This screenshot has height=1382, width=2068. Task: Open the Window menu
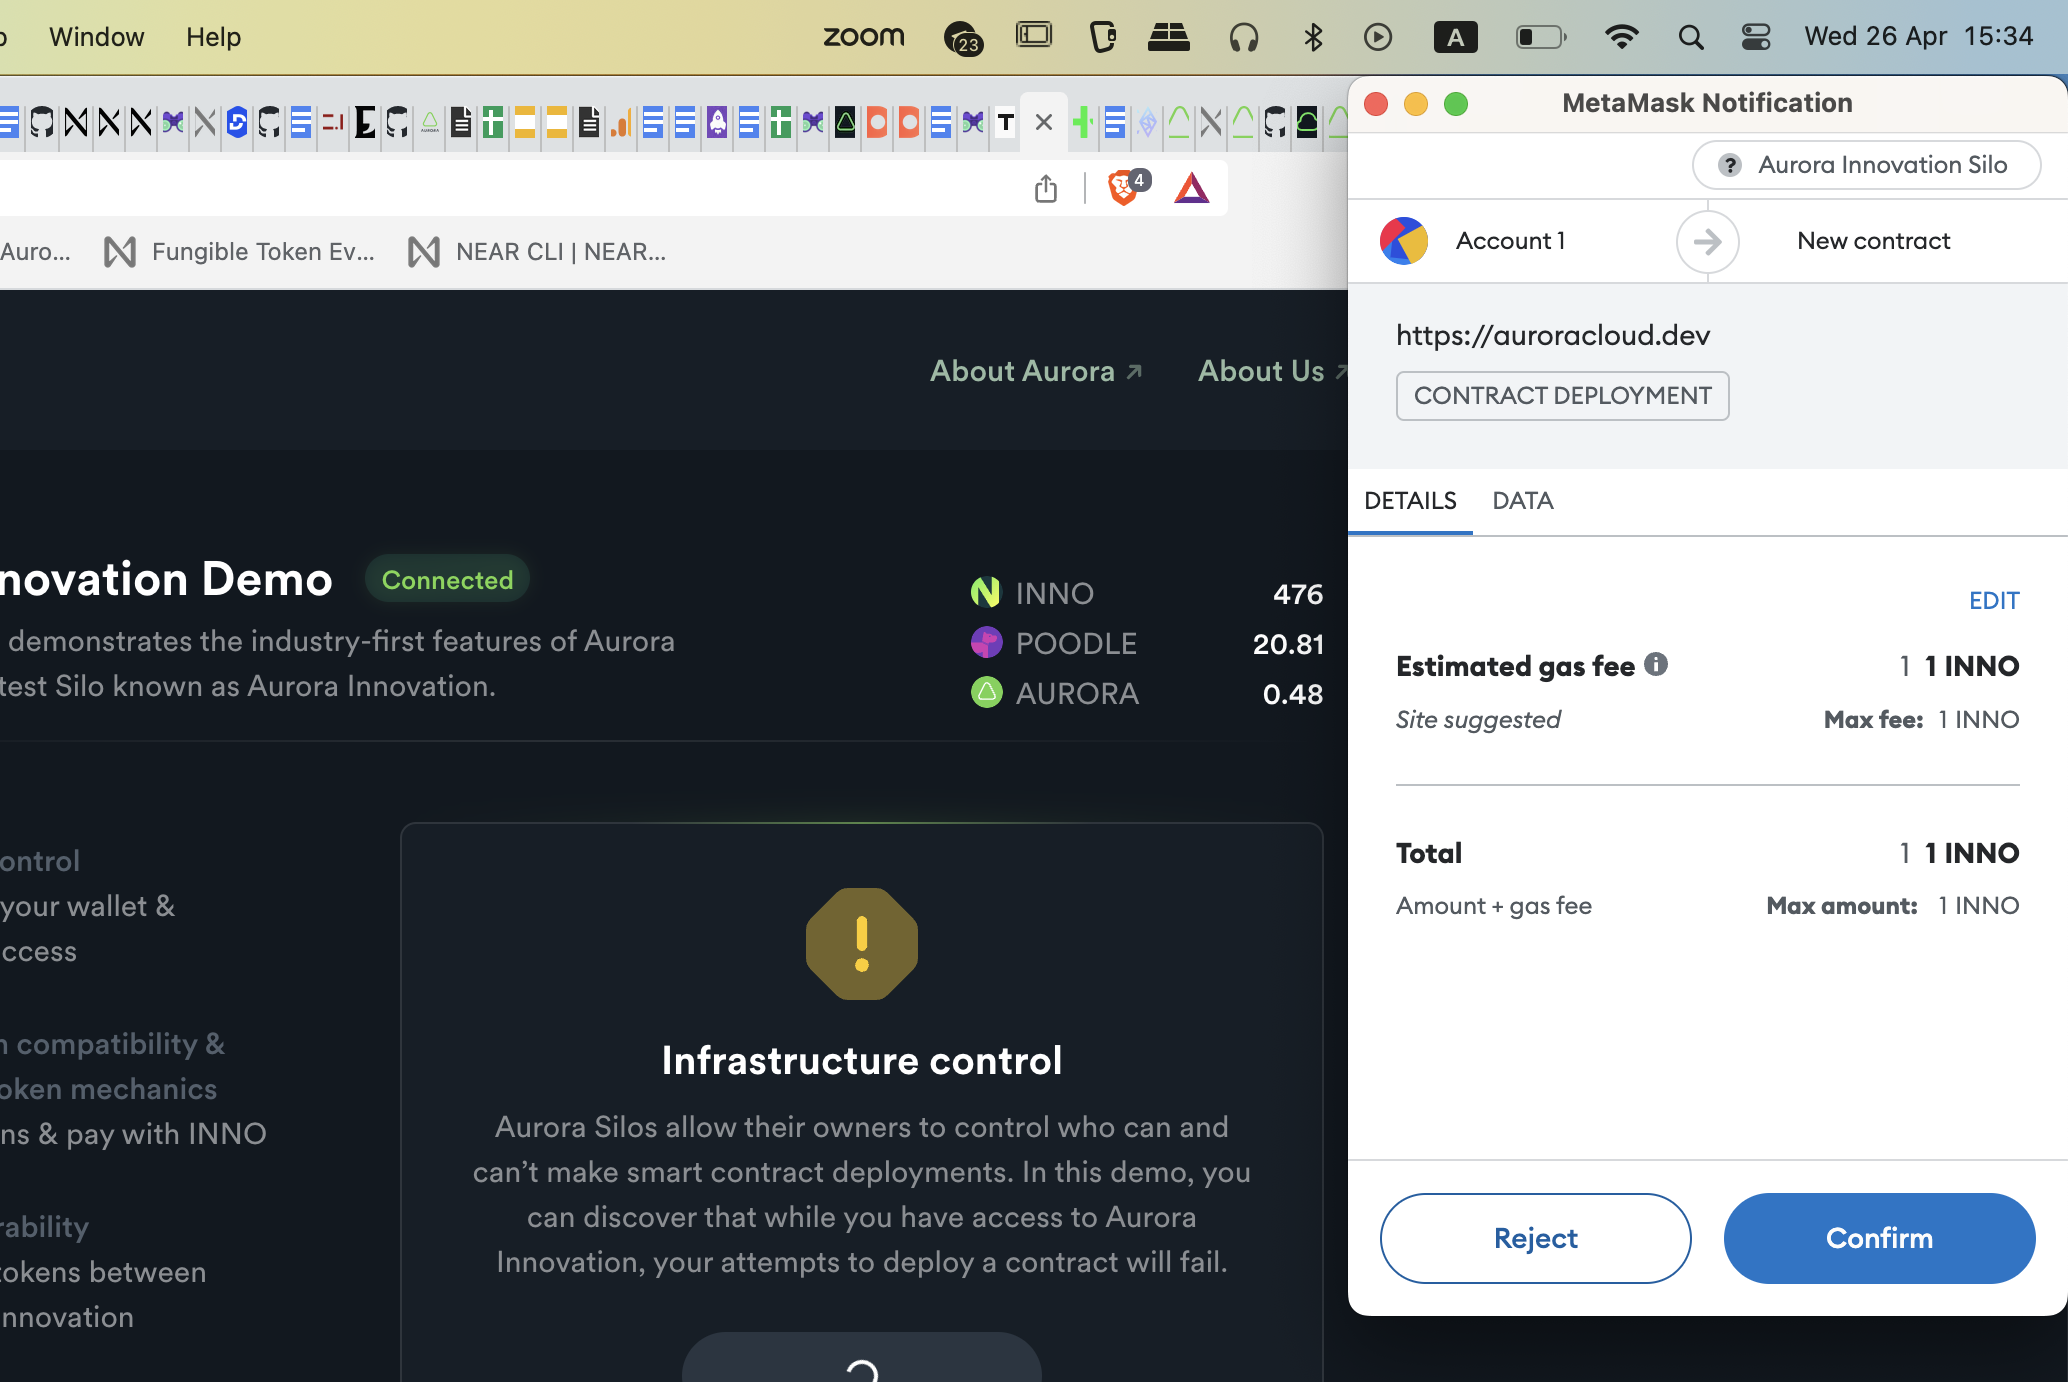(96, 37)
